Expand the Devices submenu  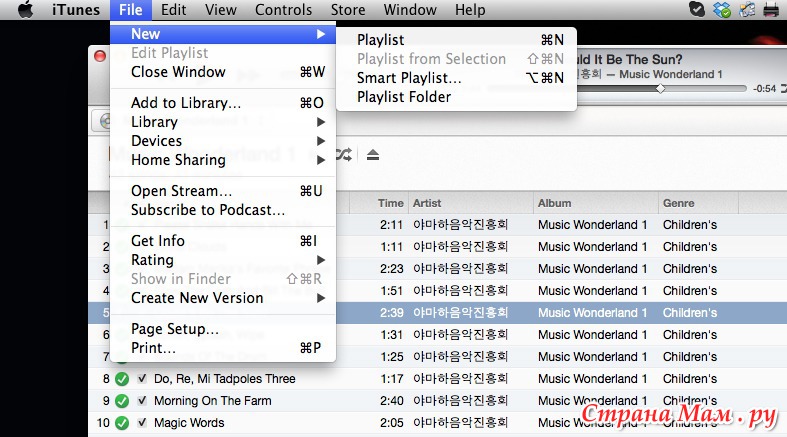[x=223, y=141]
